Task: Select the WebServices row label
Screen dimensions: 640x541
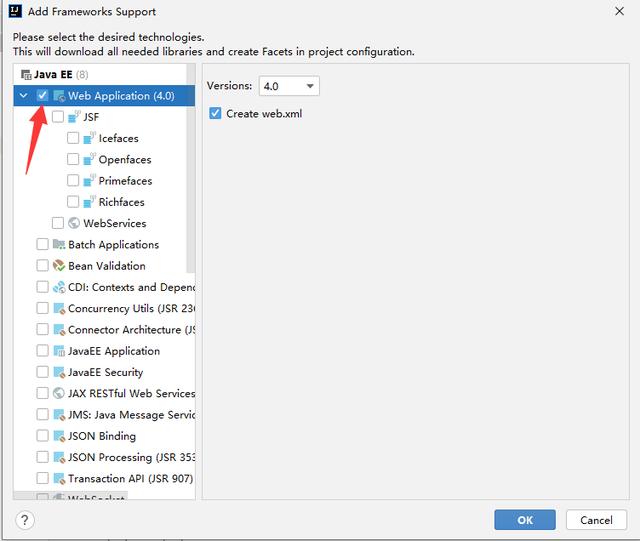Action: tap(115, 223)
